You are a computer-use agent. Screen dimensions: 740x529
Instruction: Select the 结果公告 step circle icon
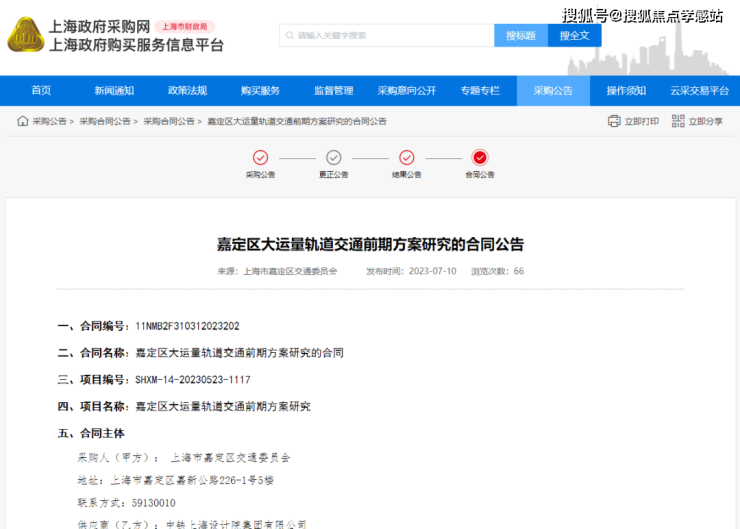tap(406, 157)
